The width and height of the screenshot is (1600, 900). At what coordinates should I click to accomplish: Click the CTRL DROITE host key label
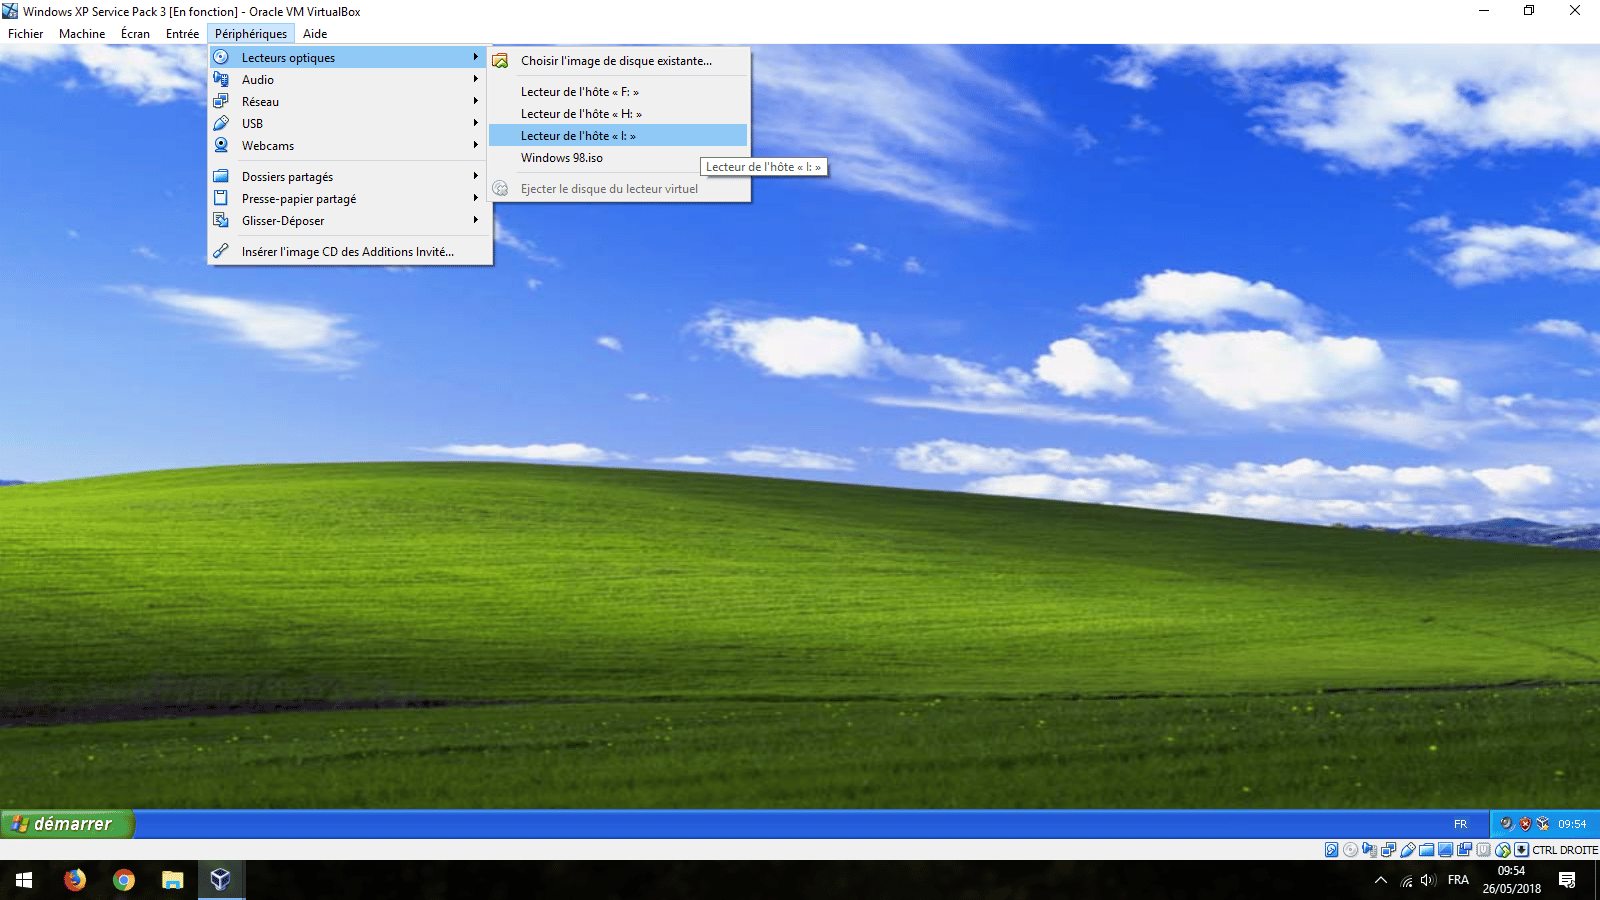click(1565, 850)
